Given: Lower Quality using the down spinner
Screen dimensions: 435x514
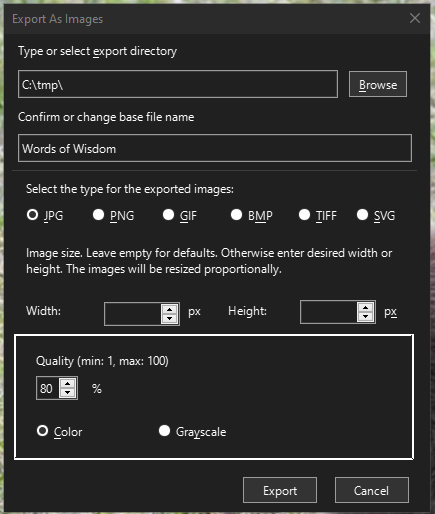Looking at the screenshot, I should (68, 393).
